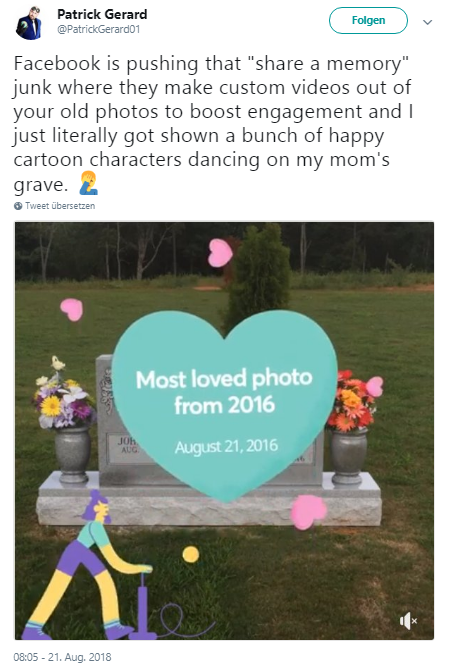Click the August 21, 2016 date text
449x671 pixels.
pos(226,446)
